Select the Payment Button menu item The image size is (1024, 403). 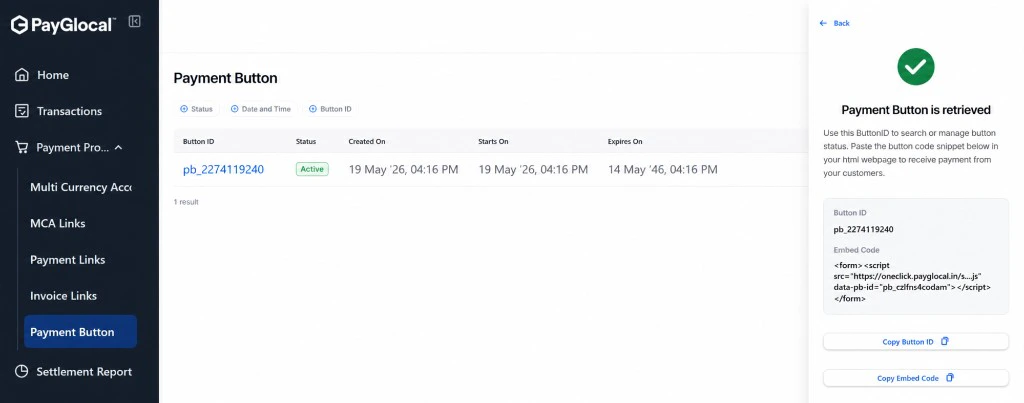pyautogui.click(x=80, y=332)
